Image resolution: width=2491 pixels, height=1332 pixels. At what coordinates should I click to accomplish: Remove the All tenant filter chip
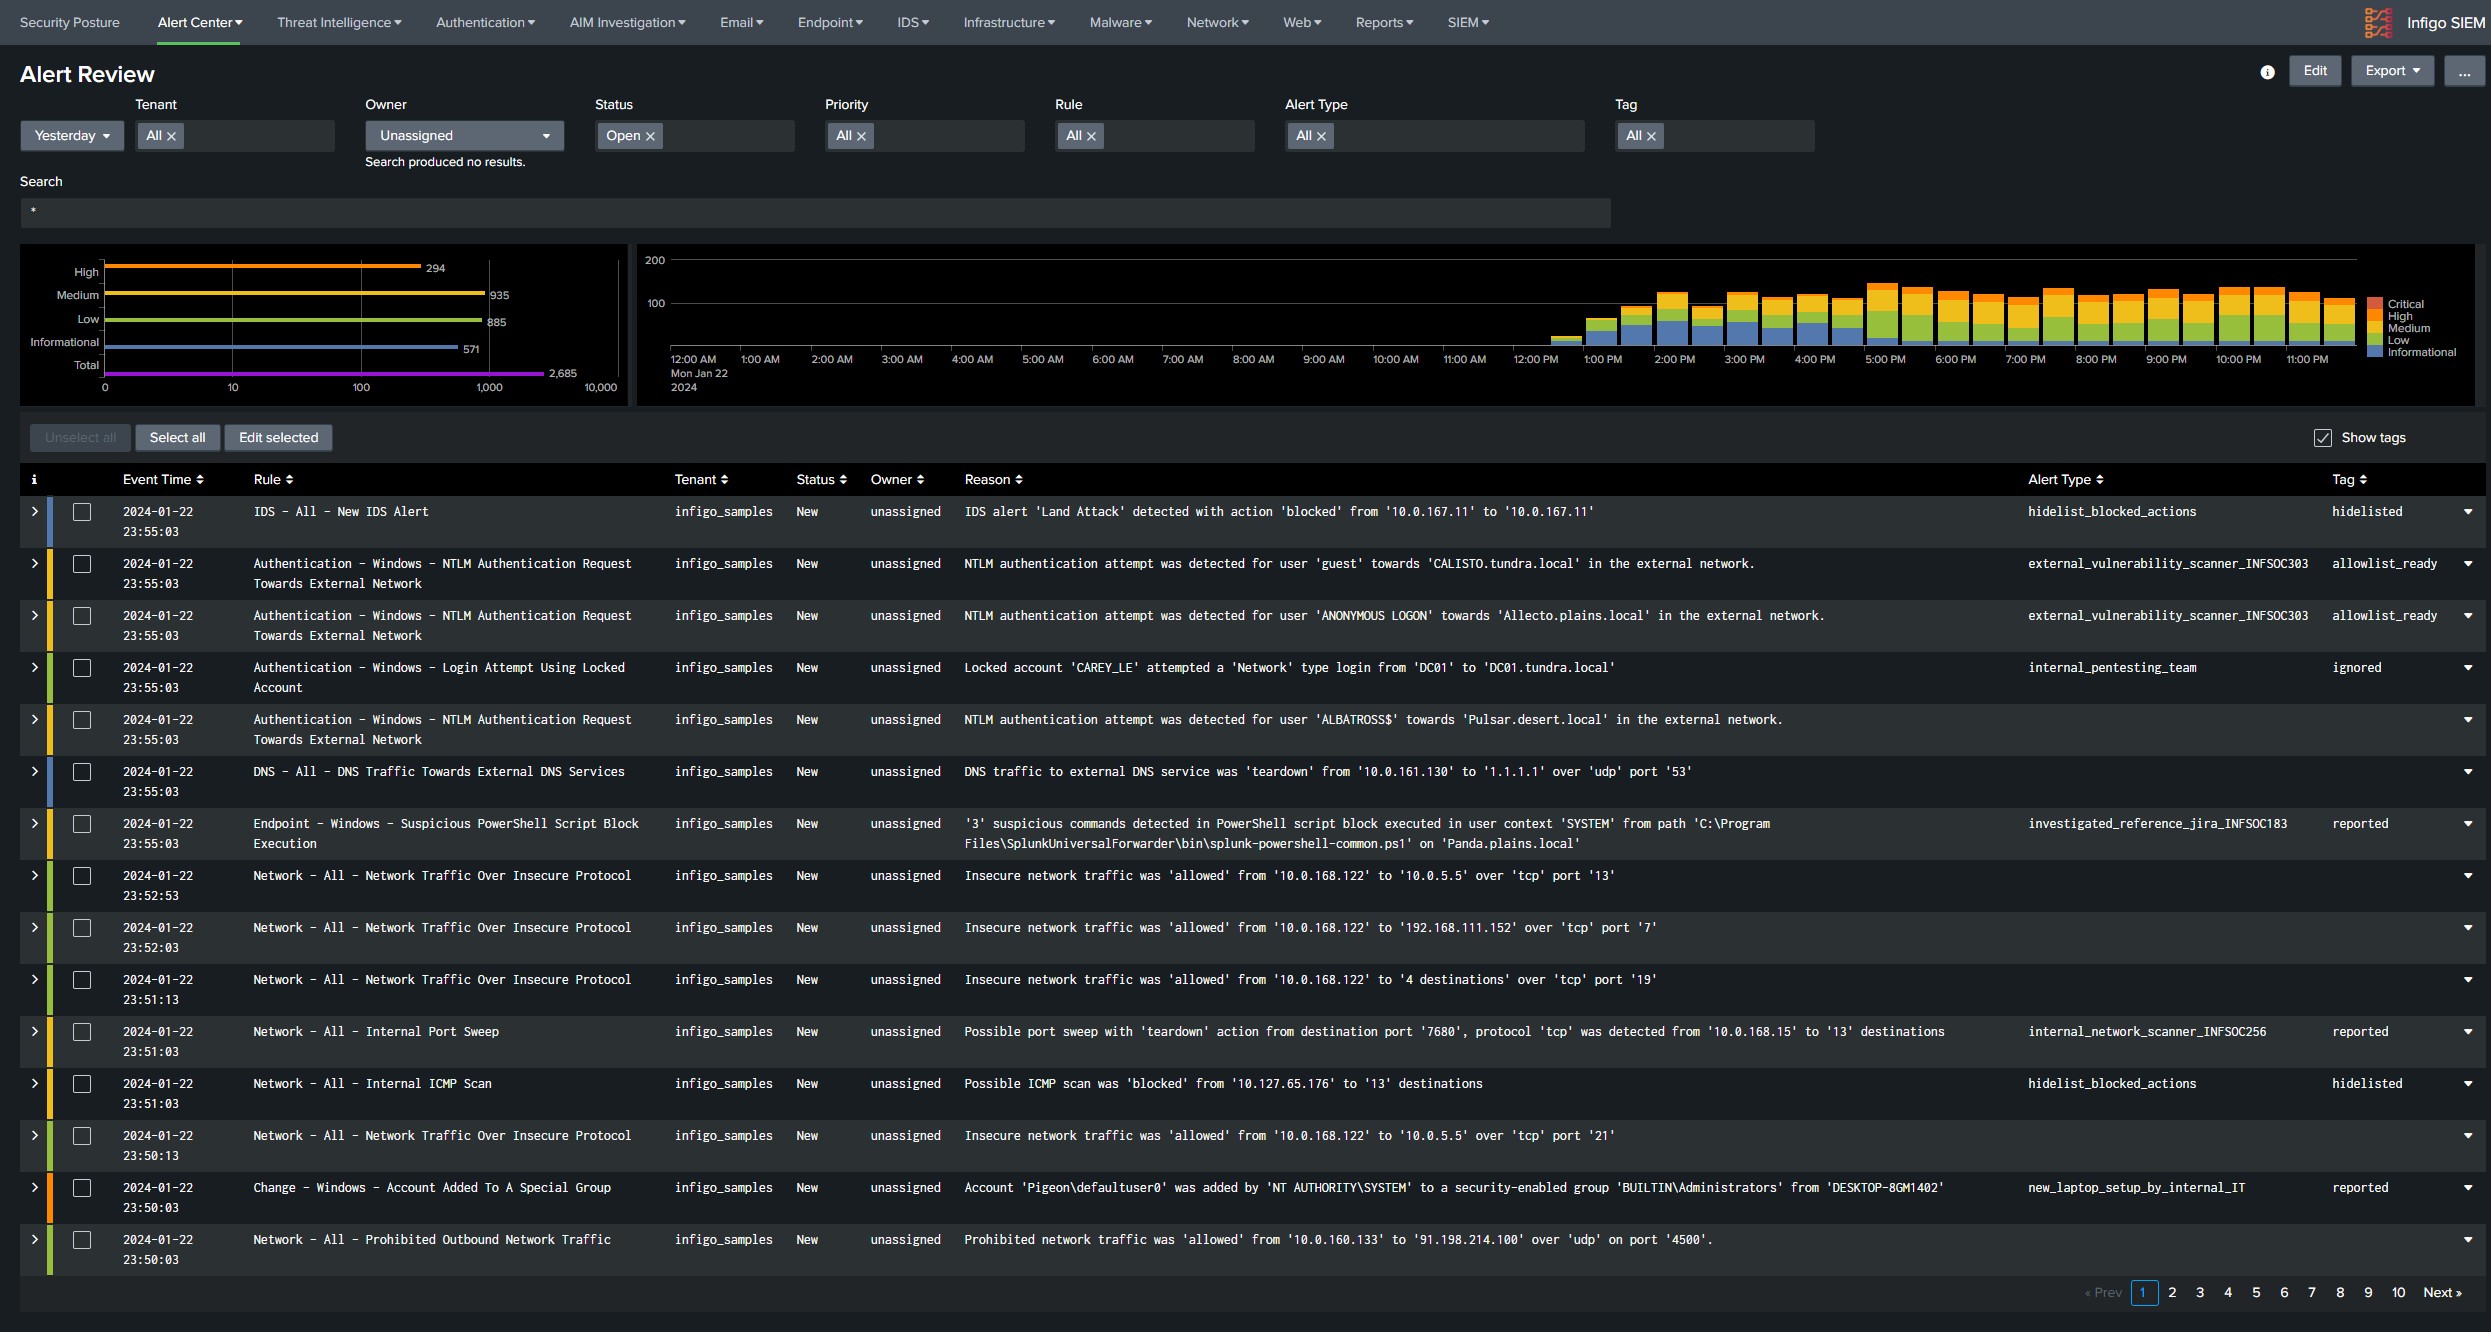point(171,136)
